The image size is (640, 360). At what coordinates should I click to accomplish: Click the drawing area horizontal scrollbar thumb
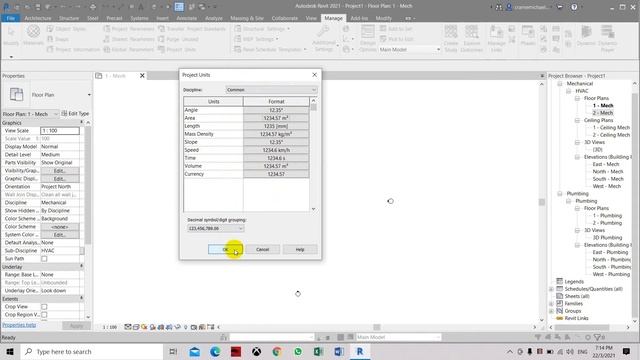[x=377, y=327]
